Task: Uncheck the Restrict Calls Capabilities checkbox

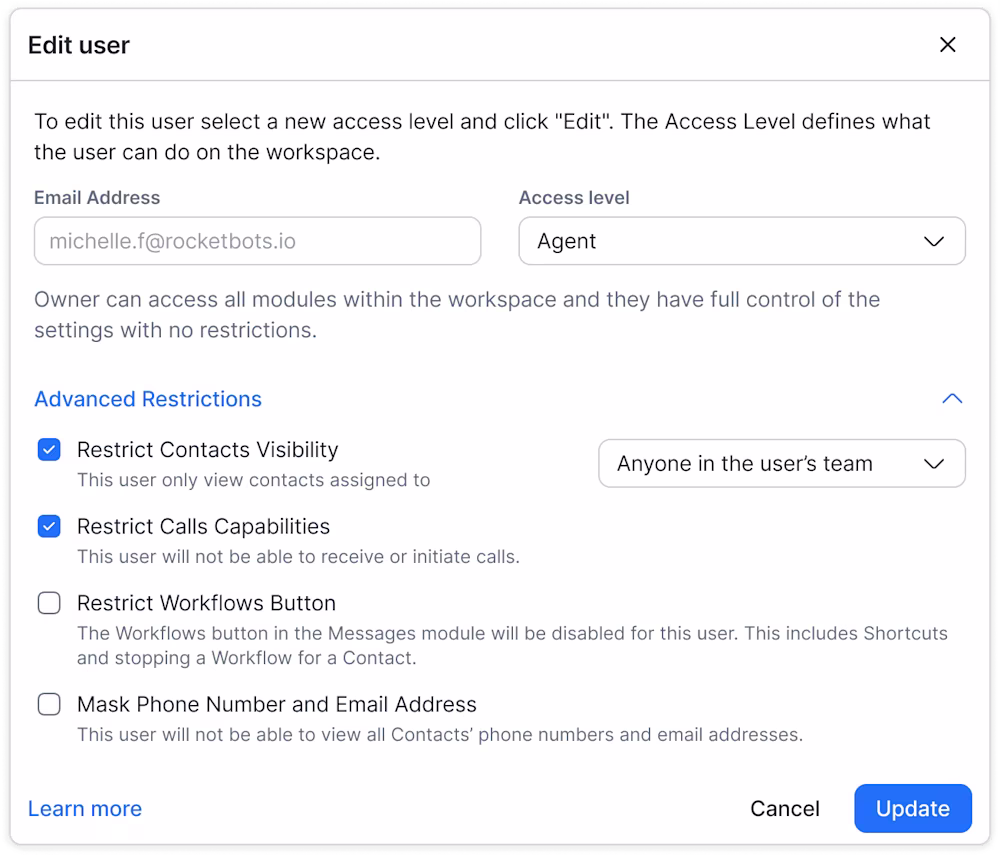Action: click(49, 526)
